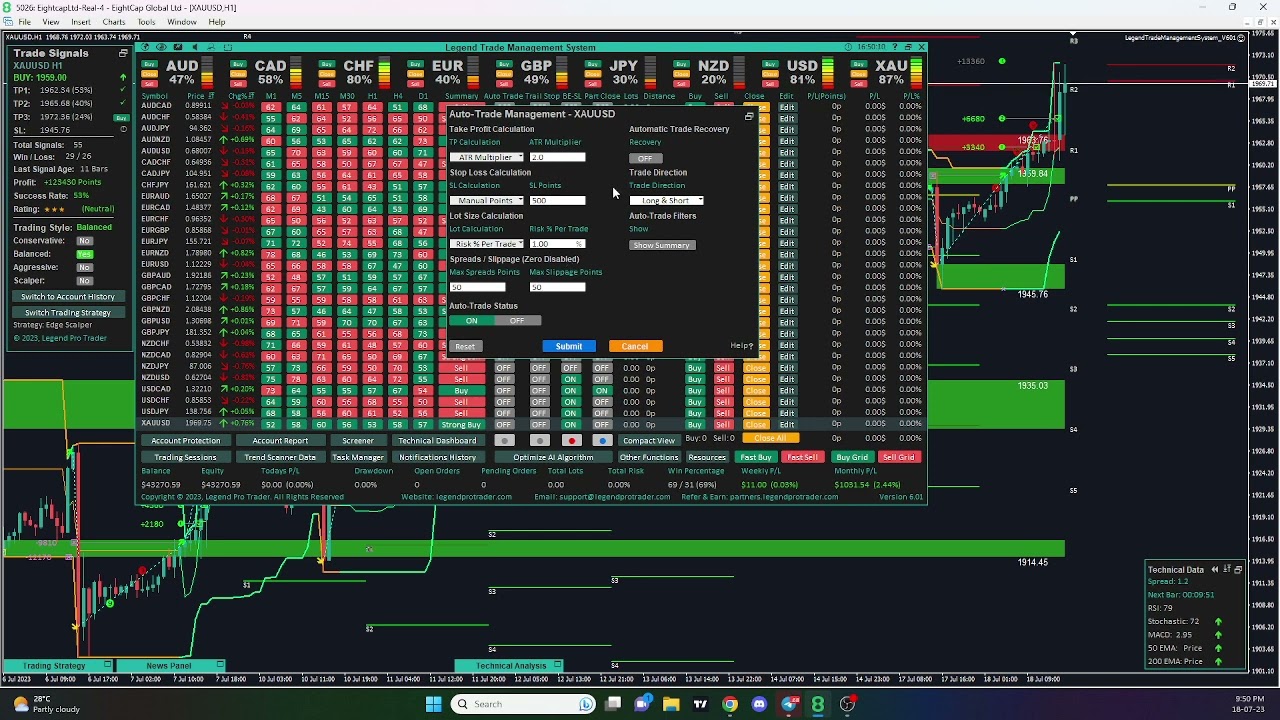
Task: Toggle Aggressive trading style No button
Action: [x=85, y=267]
